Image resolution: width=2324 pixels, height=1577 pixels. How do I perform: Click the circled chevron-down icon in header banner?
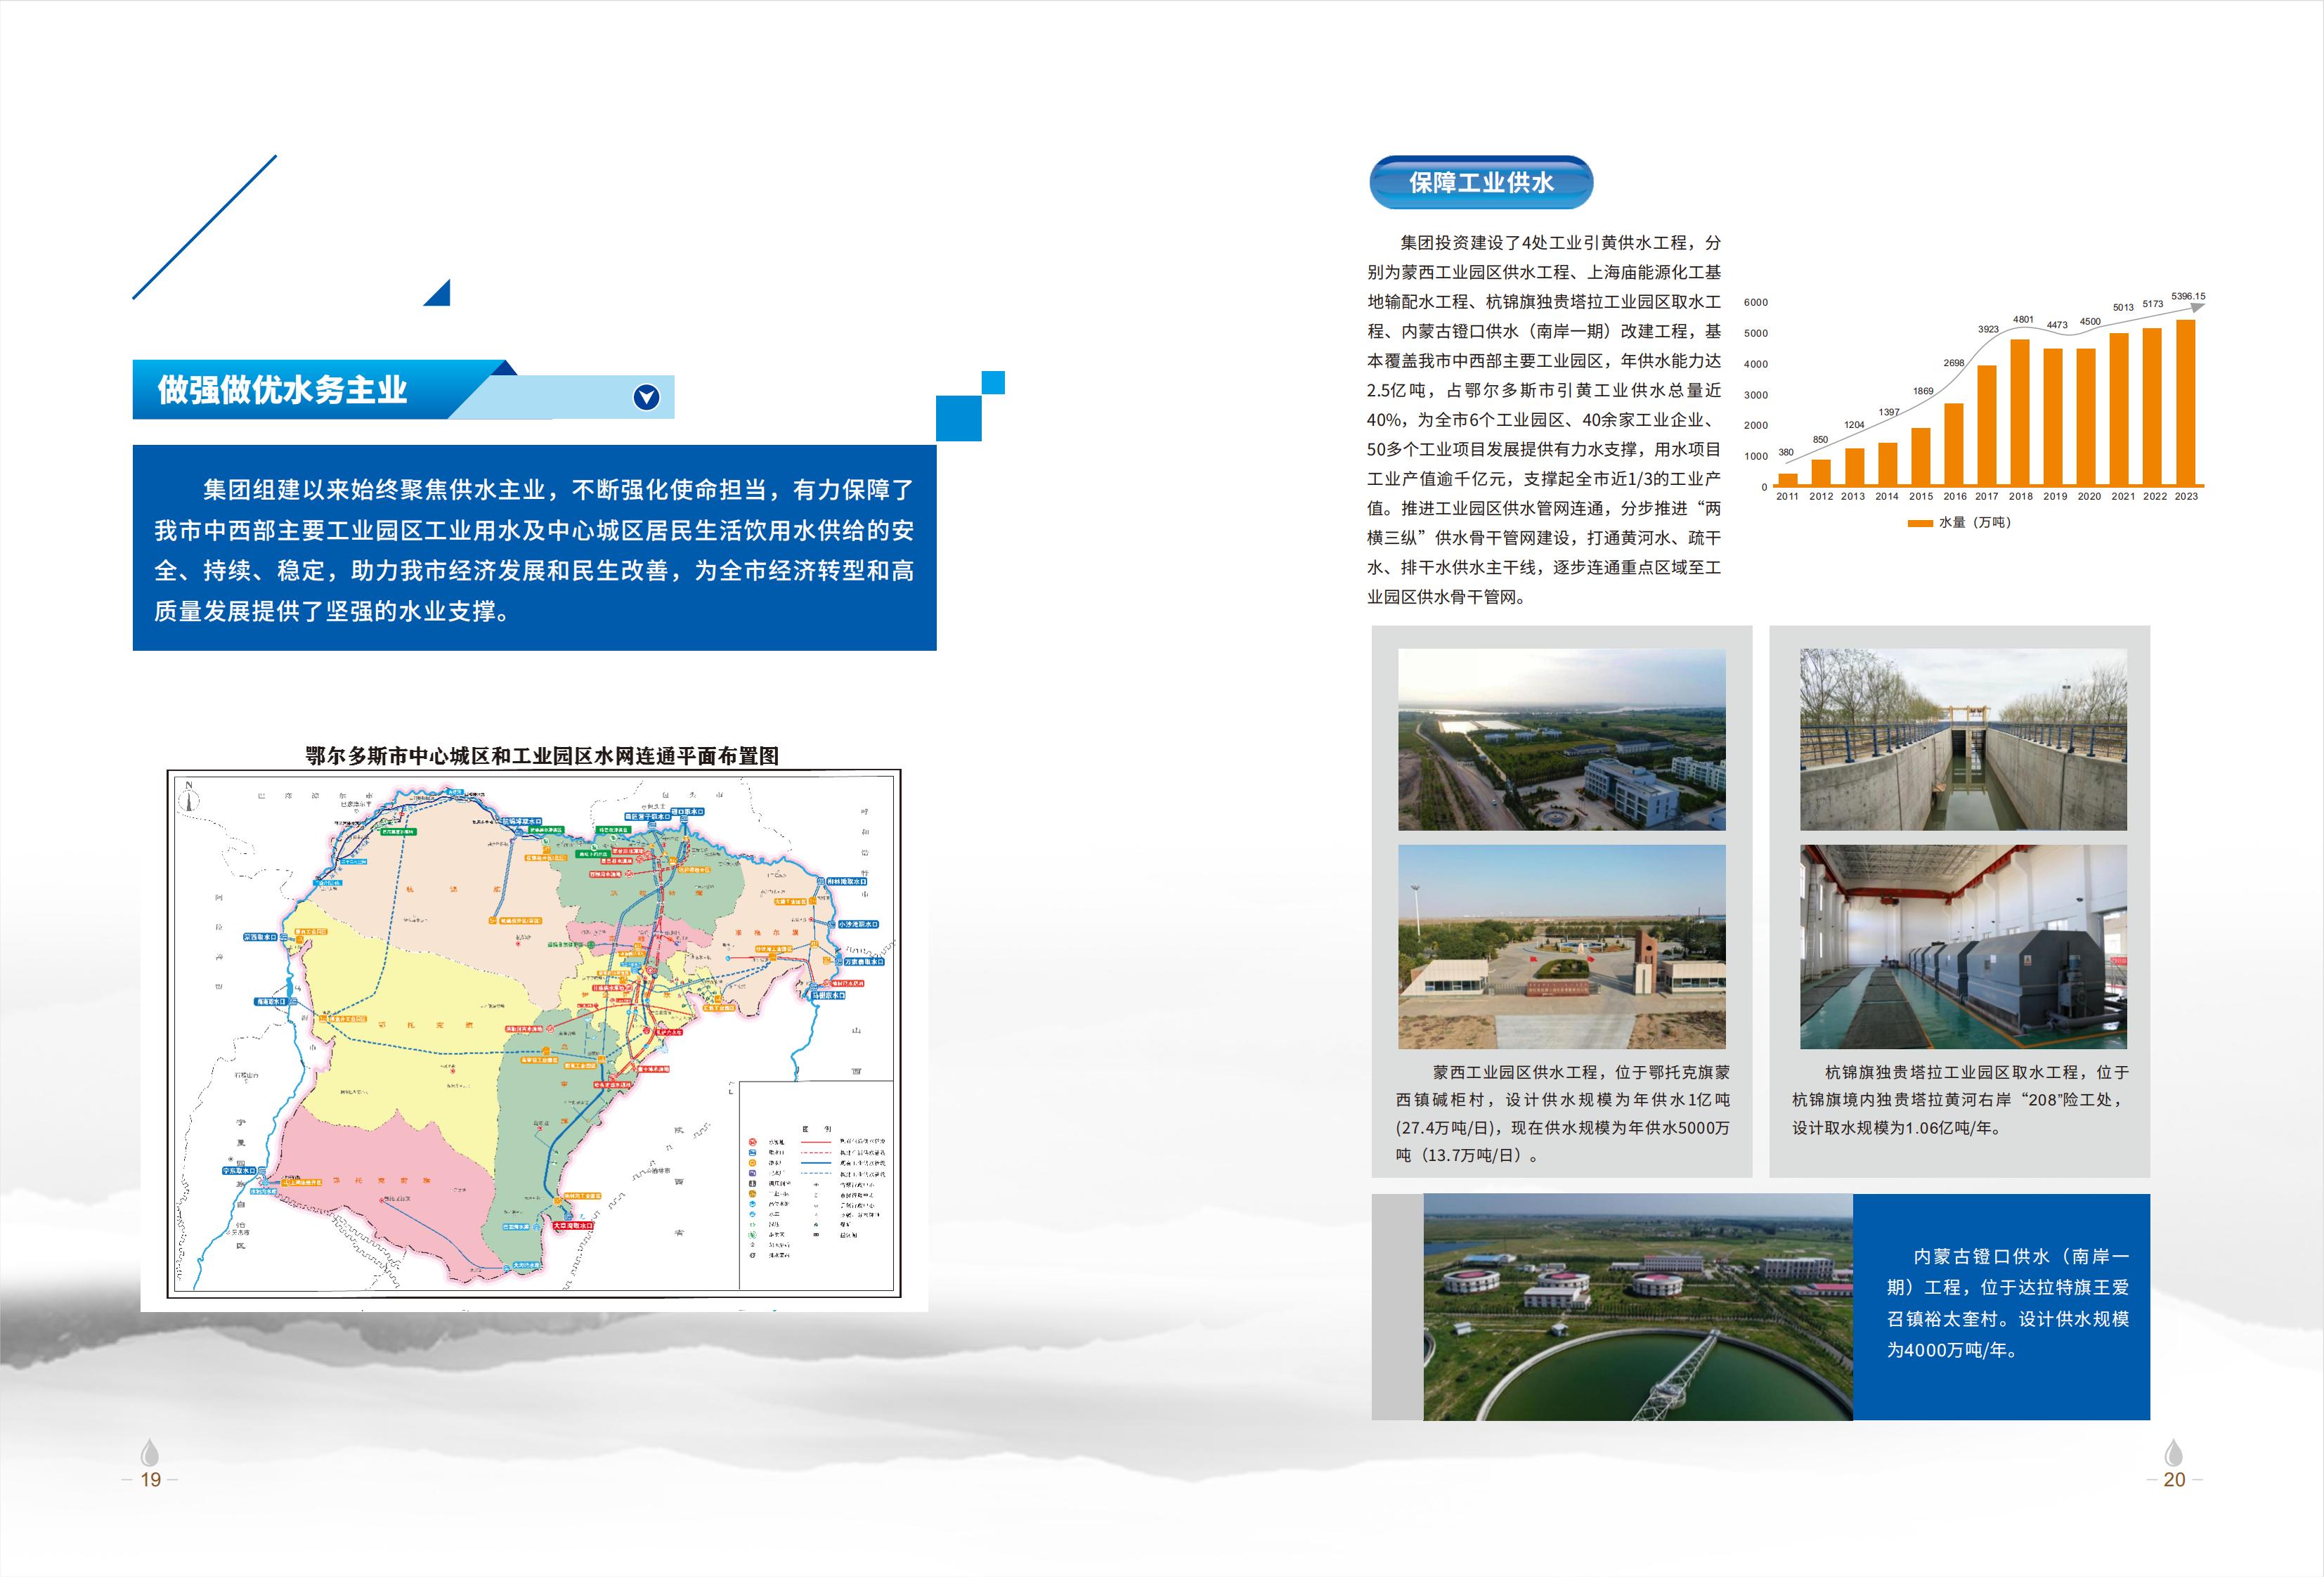647,397
